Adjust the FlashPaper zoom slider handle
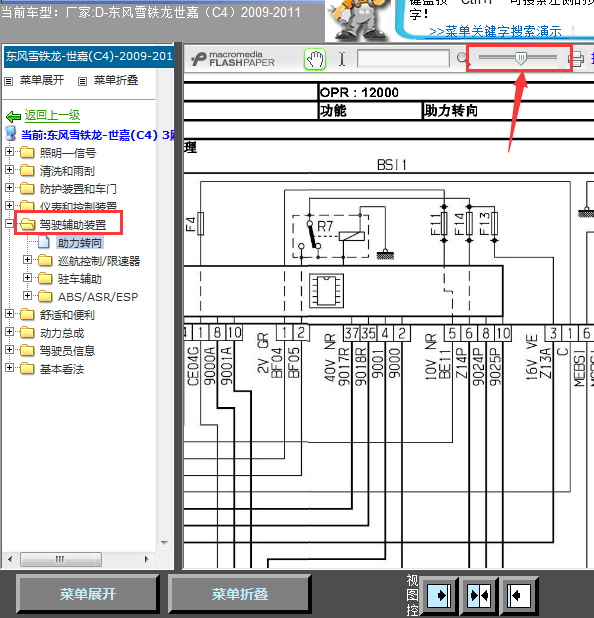This screenshot has width=594, height=618. (x=521, y=58)
